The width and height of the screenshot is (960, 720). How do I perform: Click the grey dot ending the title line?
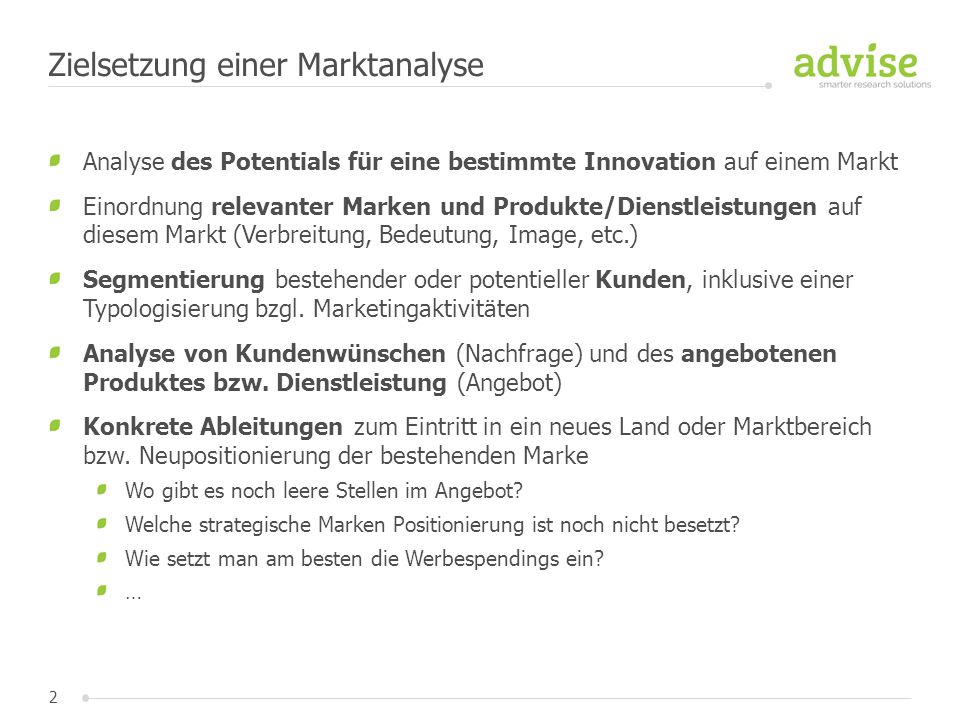coord(768,86)
